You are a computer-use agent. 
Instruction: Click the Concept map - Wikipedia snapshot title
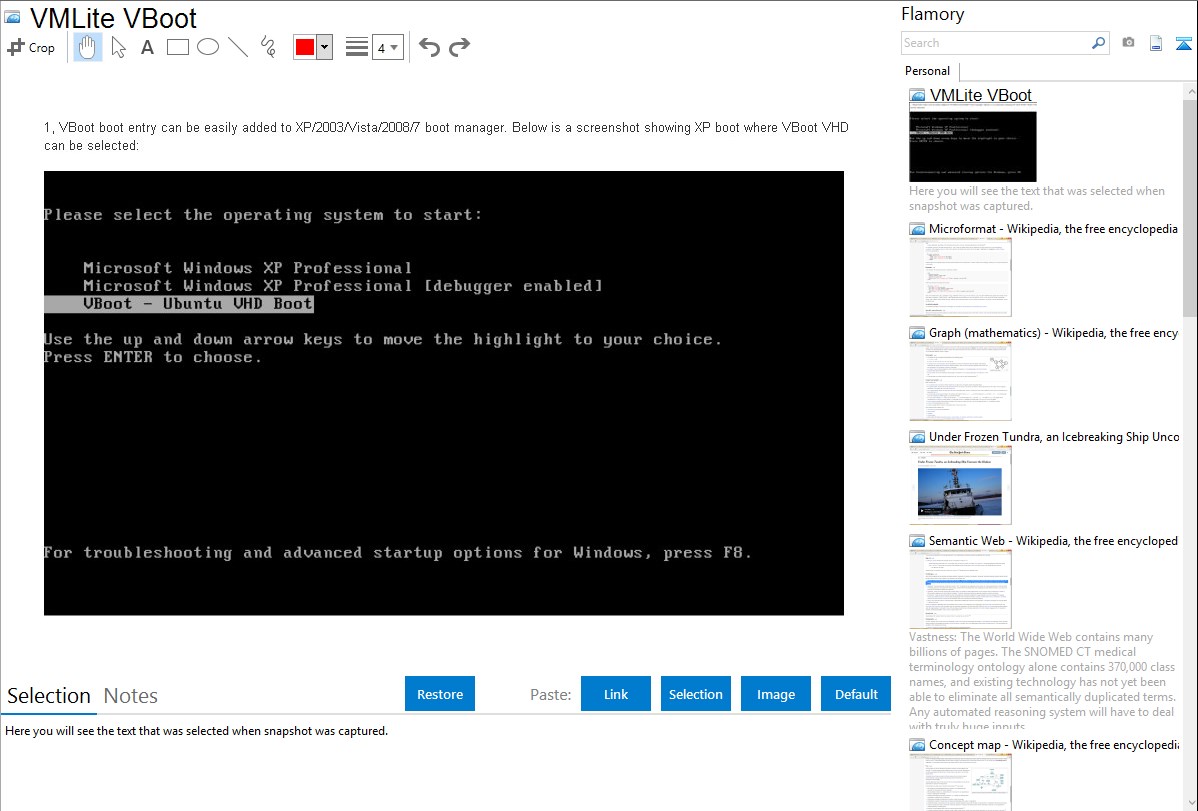[x=1053, y=744]
